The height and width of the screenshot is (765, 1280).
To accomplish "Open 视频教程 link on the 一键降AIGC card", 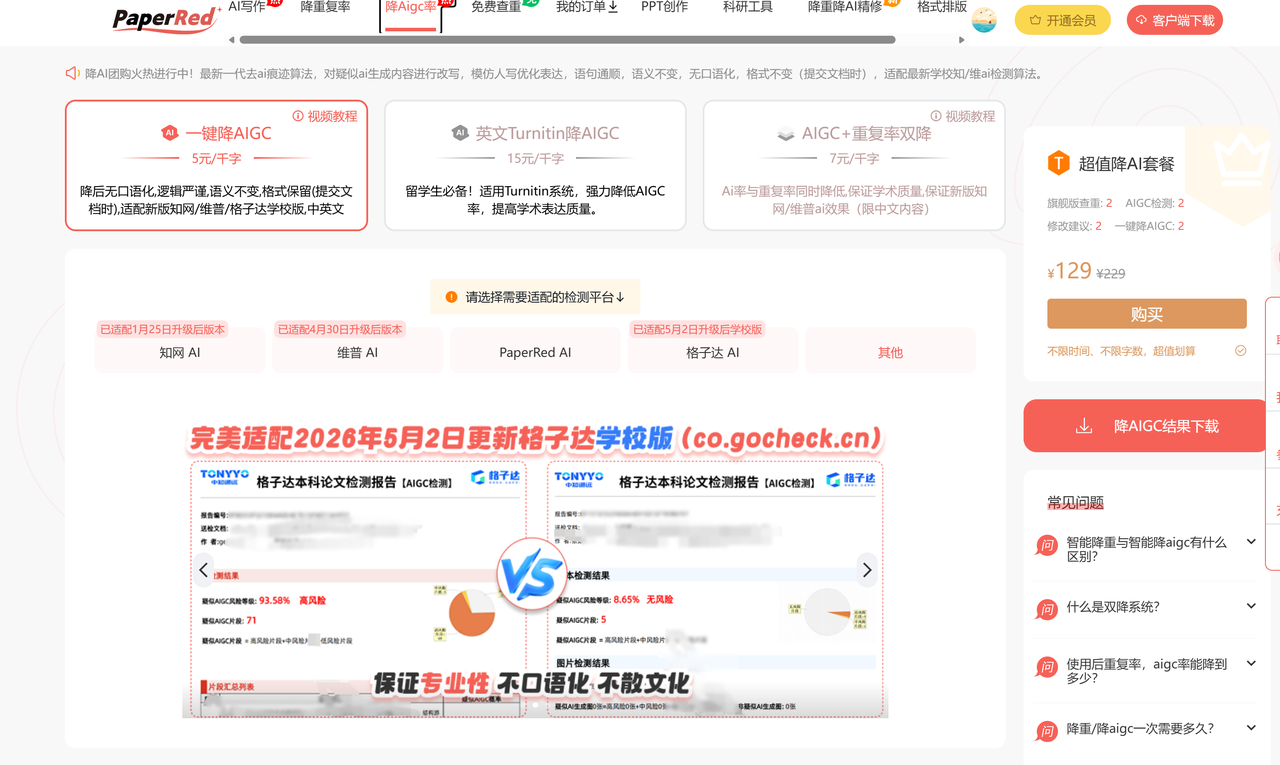I will (x=325, y=116).
